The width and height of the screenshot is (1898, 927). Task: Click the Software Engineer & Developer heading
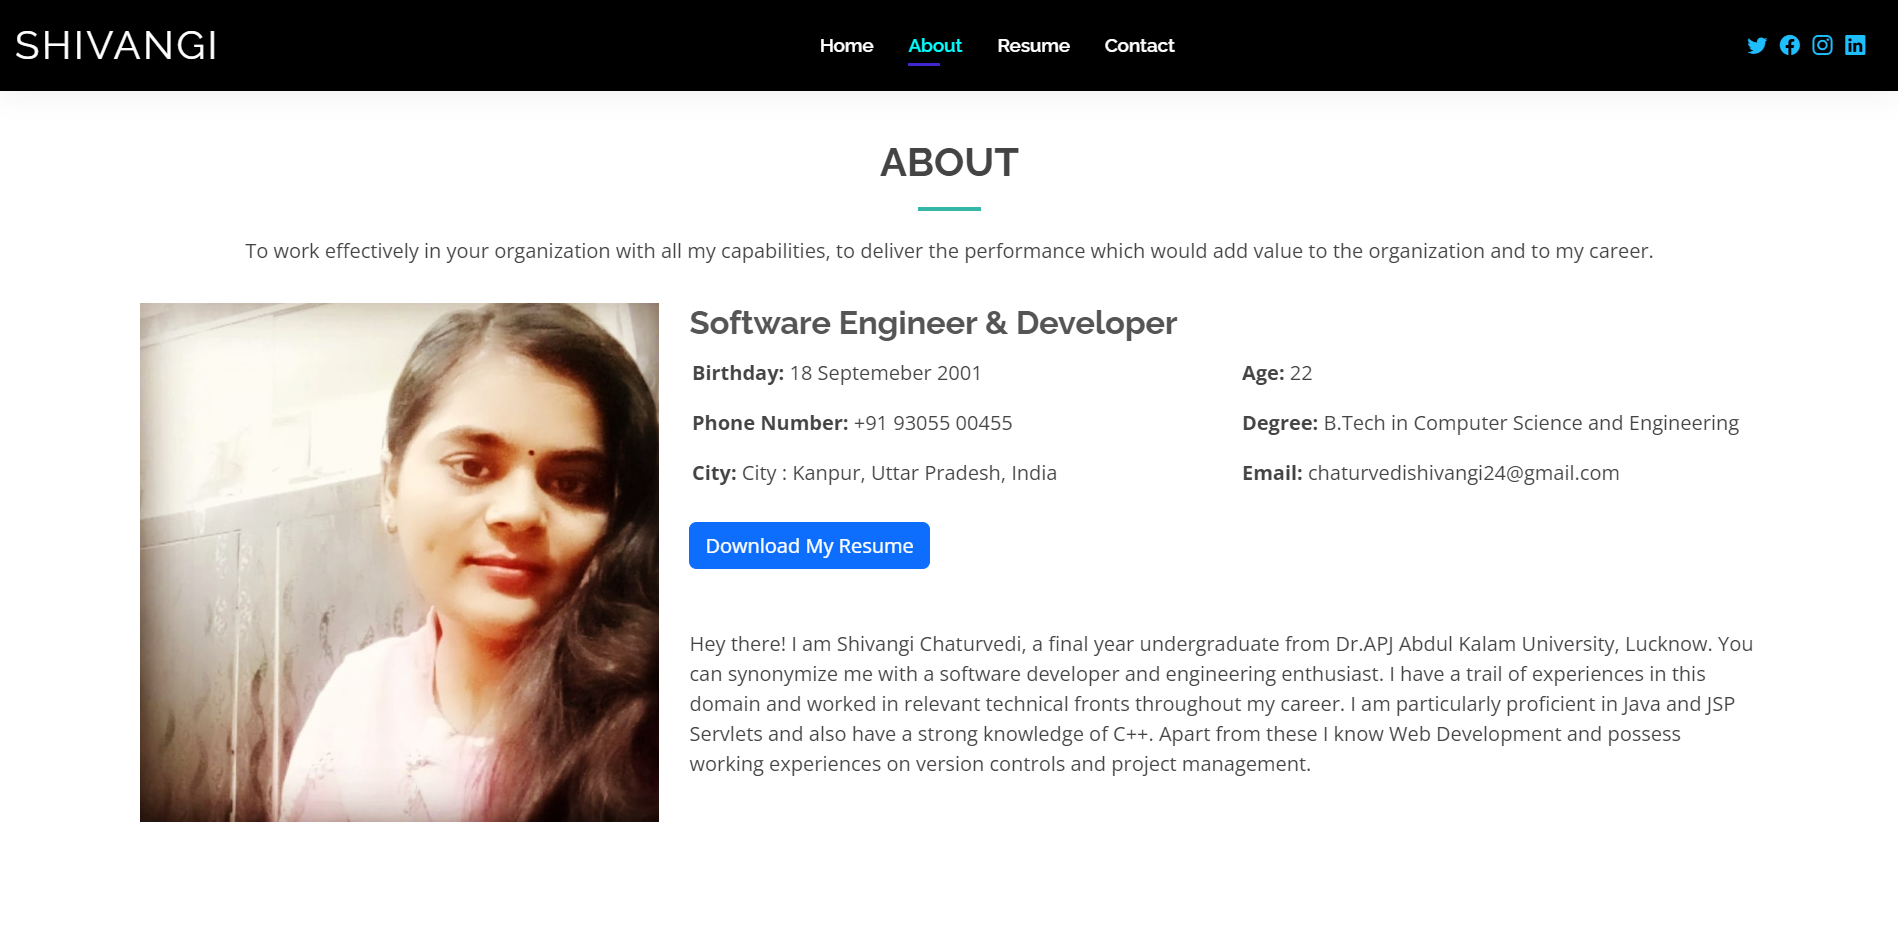(933, 323)
